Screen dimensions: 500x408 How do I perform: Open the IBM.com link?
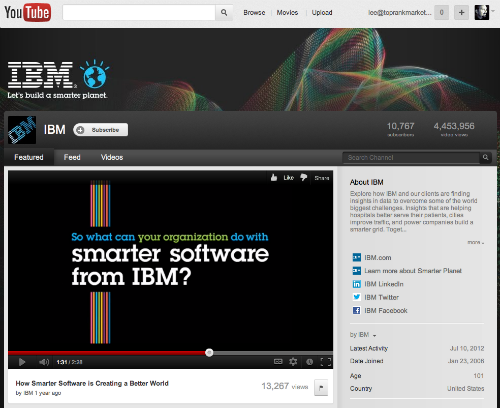tap(378, 257)
